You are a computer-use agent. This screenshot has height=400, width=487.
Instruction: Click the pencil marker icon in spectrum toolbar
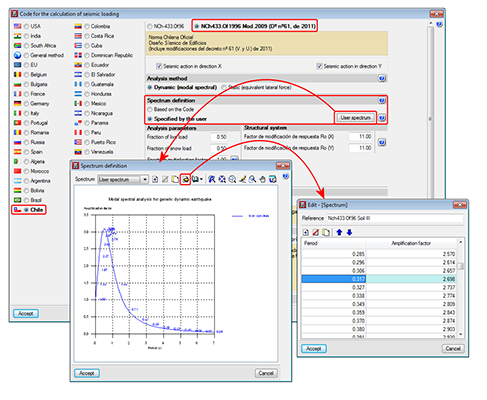(243, 179)
